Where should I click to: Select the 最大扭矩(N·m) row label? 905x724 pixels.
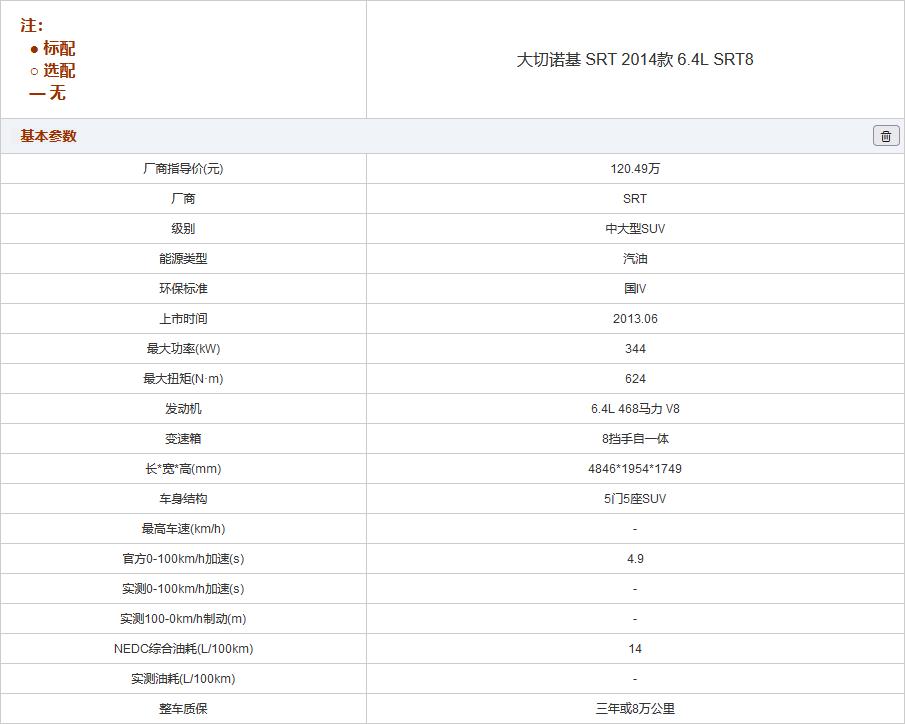[x=183, y=379]
